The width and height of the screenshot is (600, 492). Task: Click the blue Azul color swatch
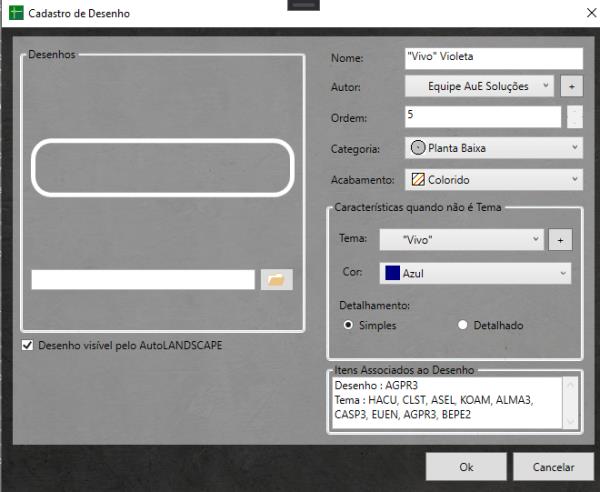pos(391,273)
